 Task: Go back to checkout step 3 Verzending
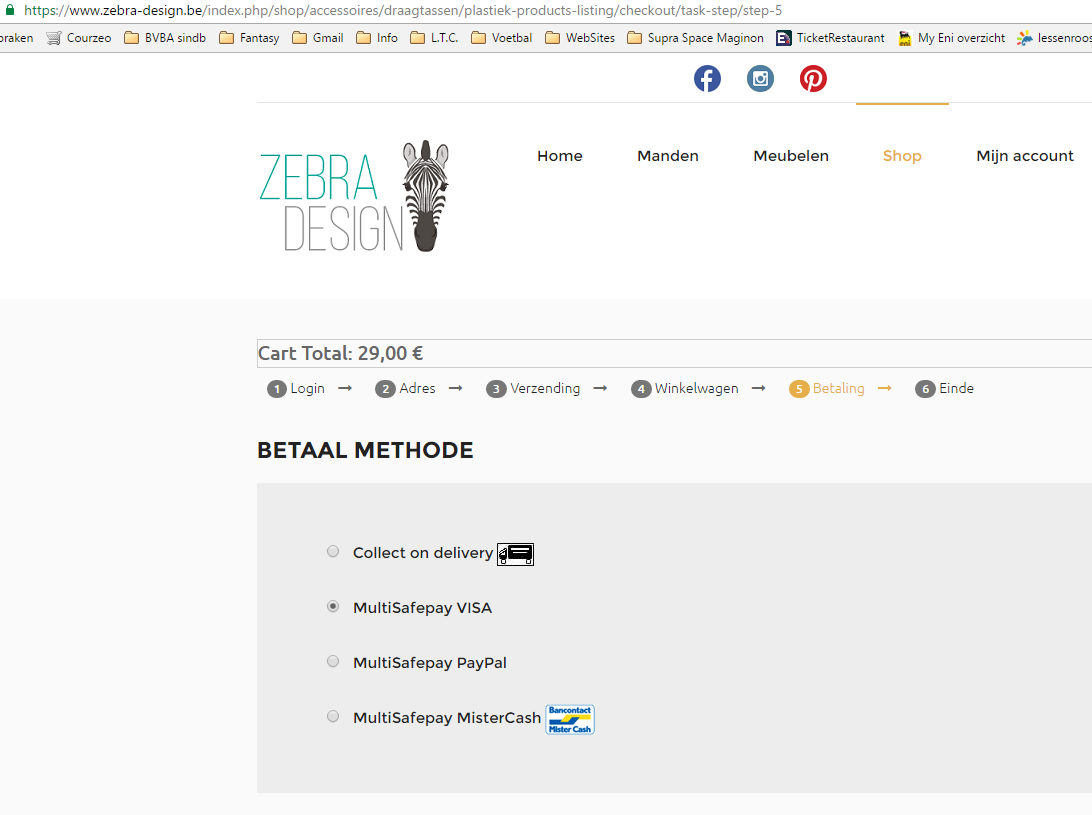[533, 389]
